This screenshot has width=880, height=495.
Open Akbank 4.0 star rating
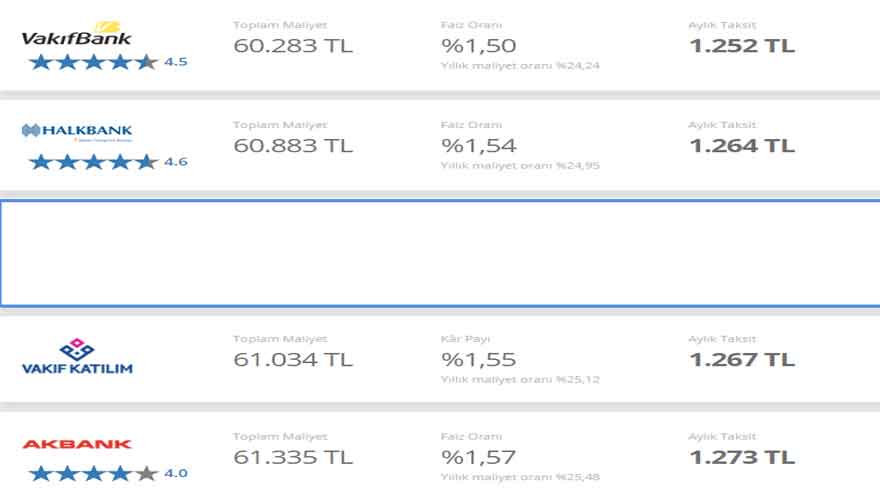108,474
